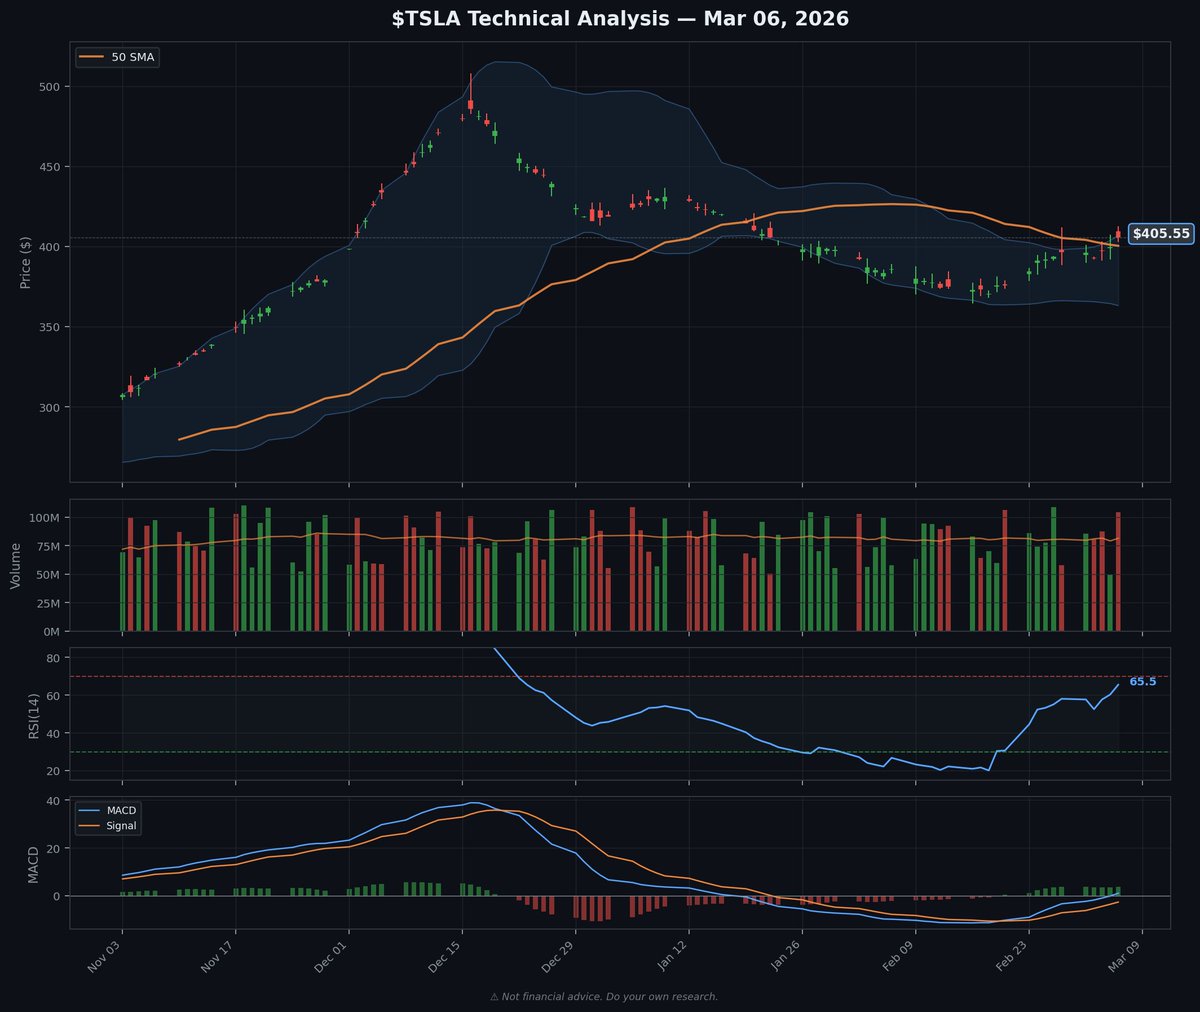Click the 500 price tick label
The width and height of the screenshot is (1200, 1012).
[x=51, y=87]
